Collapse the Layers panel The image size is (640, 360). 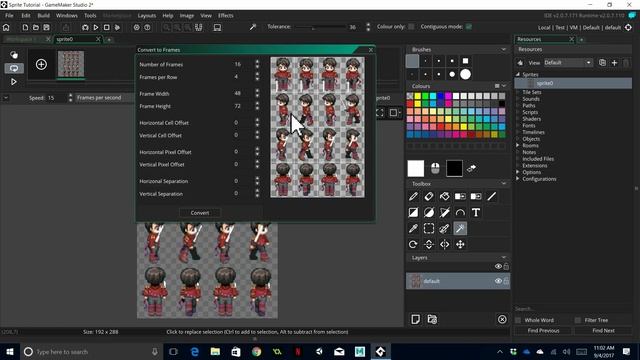[503, 258]
